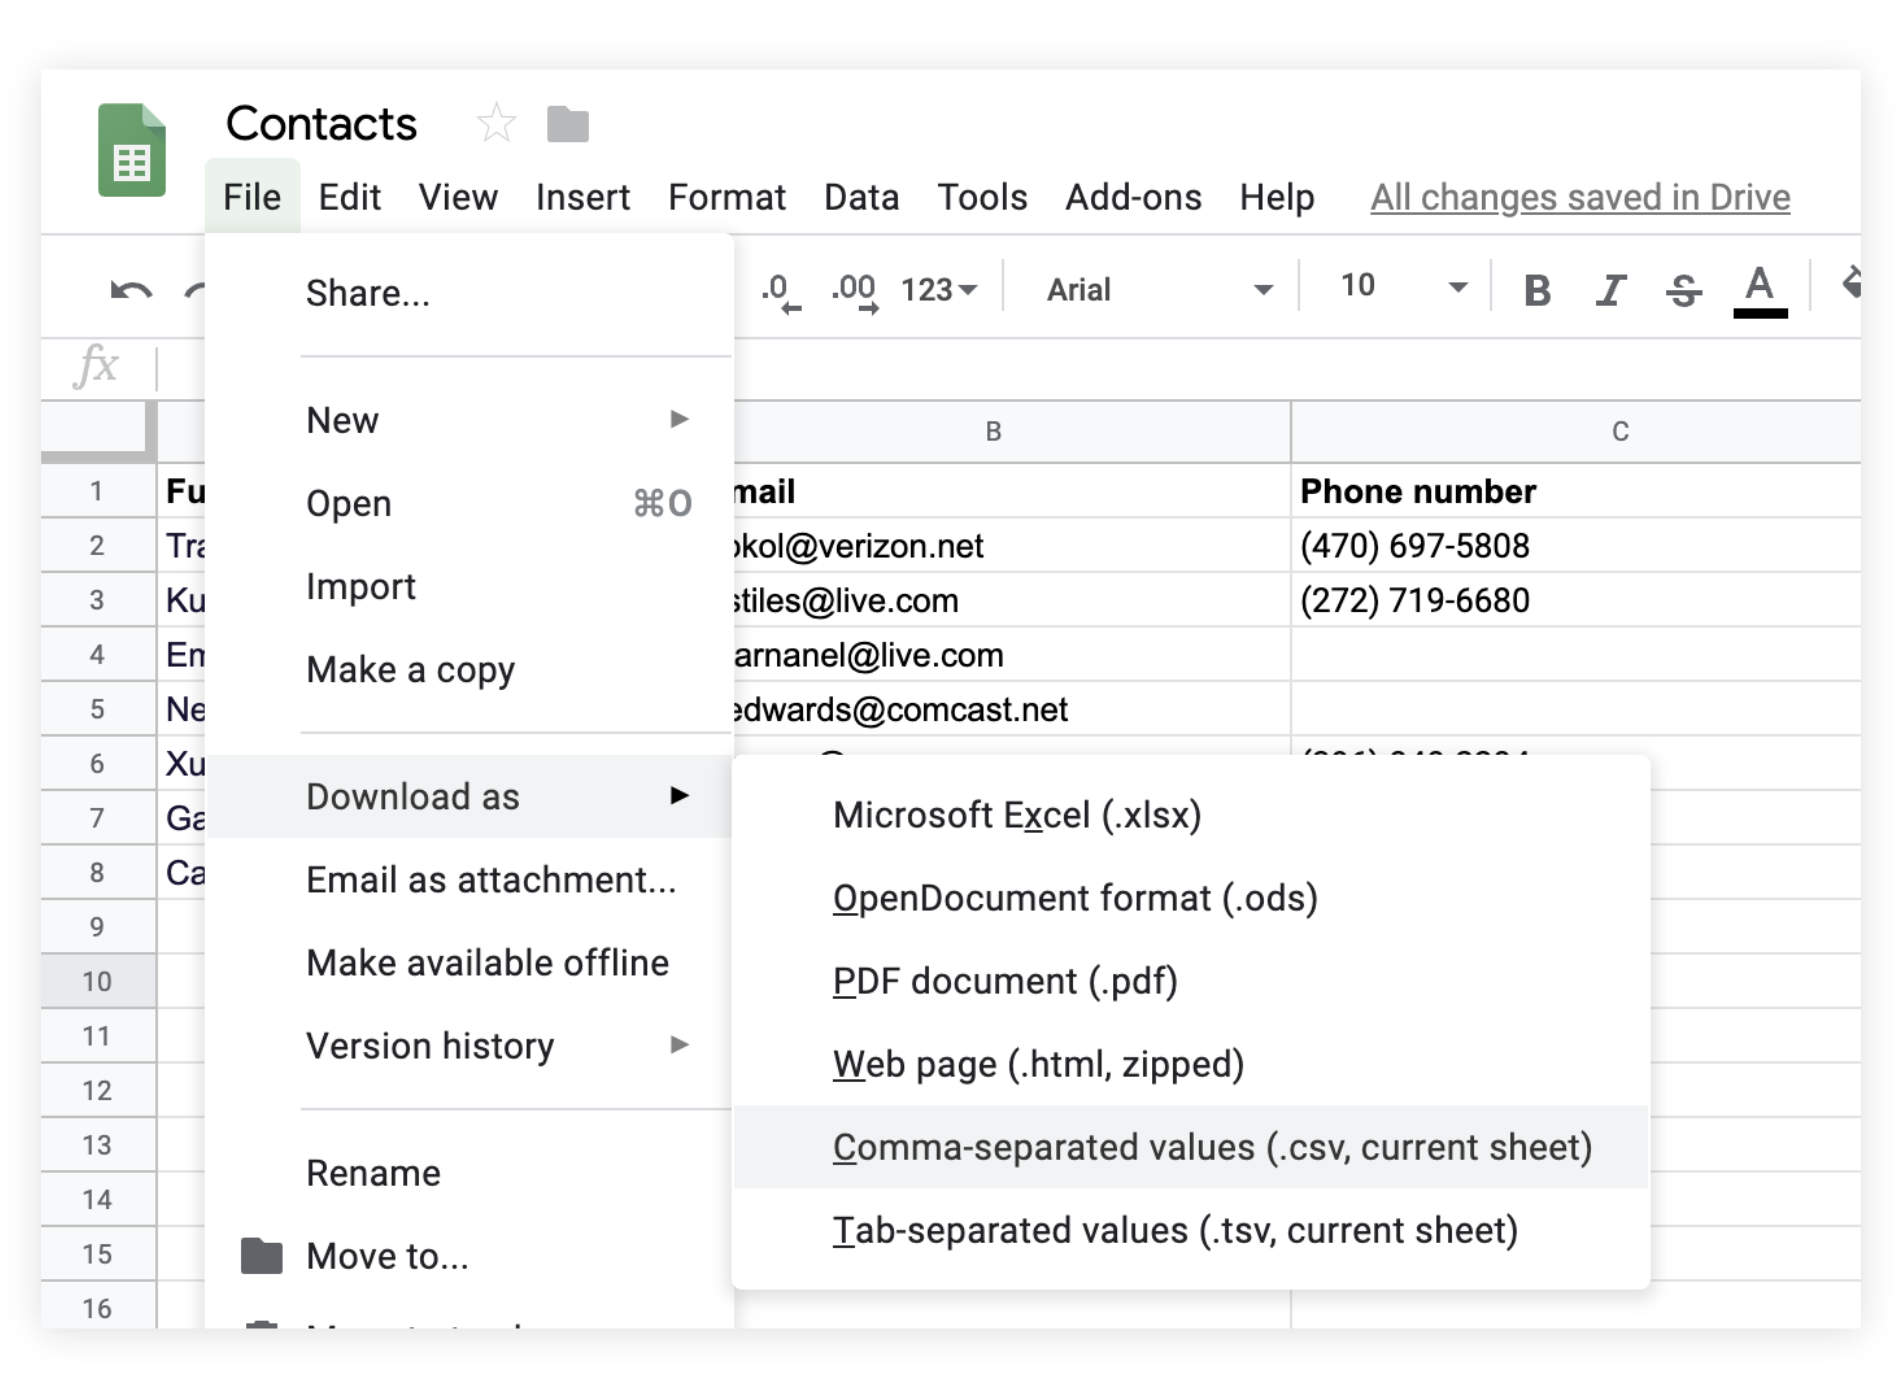Open the text color picker
This screenshot has width=1904, height=1384.
click(x=1760, y=291)
